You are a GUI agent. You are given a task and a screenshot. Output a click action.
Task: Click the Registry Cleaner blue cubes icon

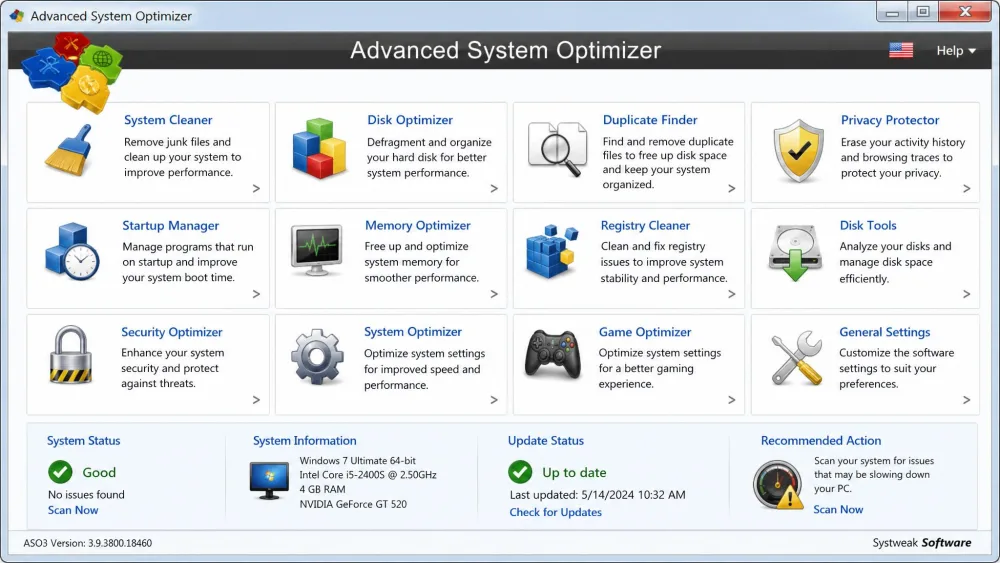pyautogui.click(x=552, y=251)
